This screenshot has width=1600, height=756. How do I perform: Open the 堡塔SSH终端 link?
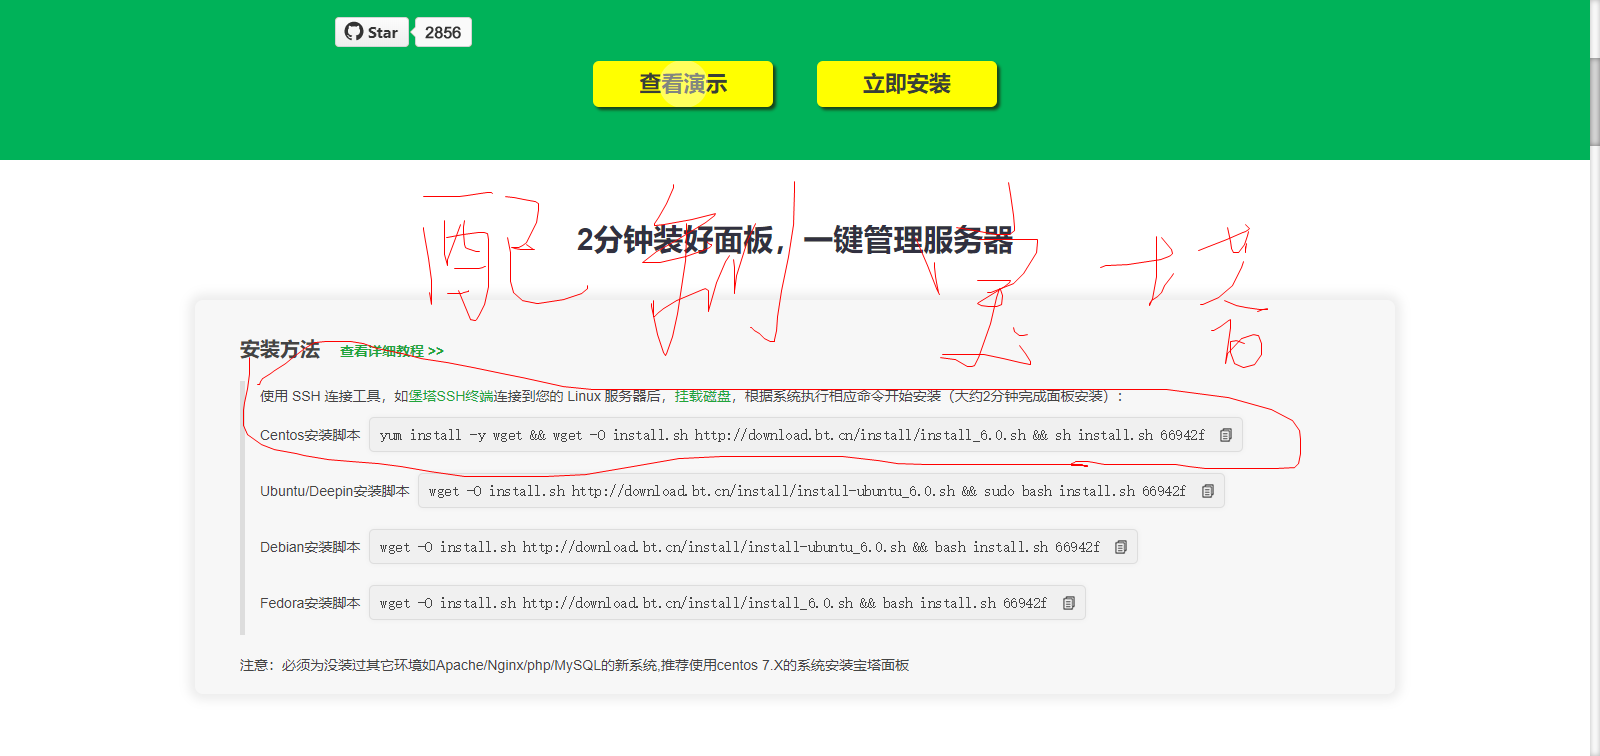click(x=451, y=396)
